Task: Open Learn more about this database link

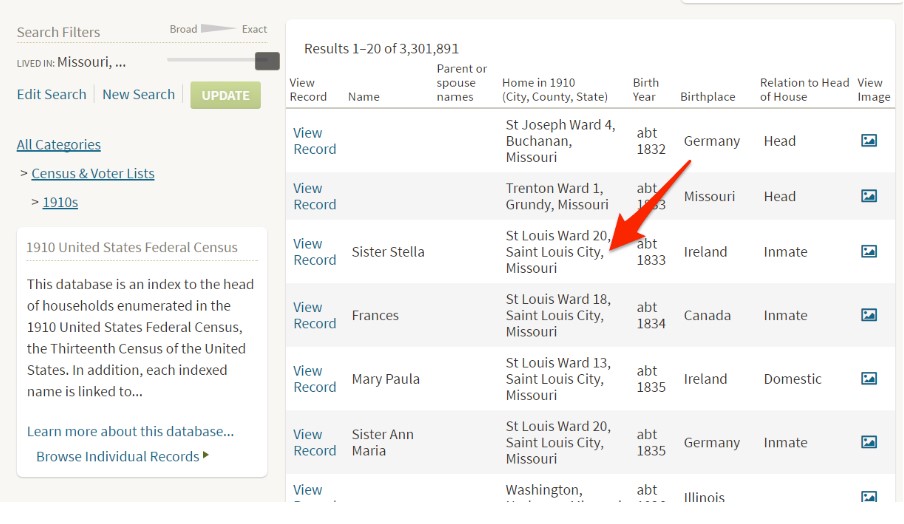Action: 130,431
